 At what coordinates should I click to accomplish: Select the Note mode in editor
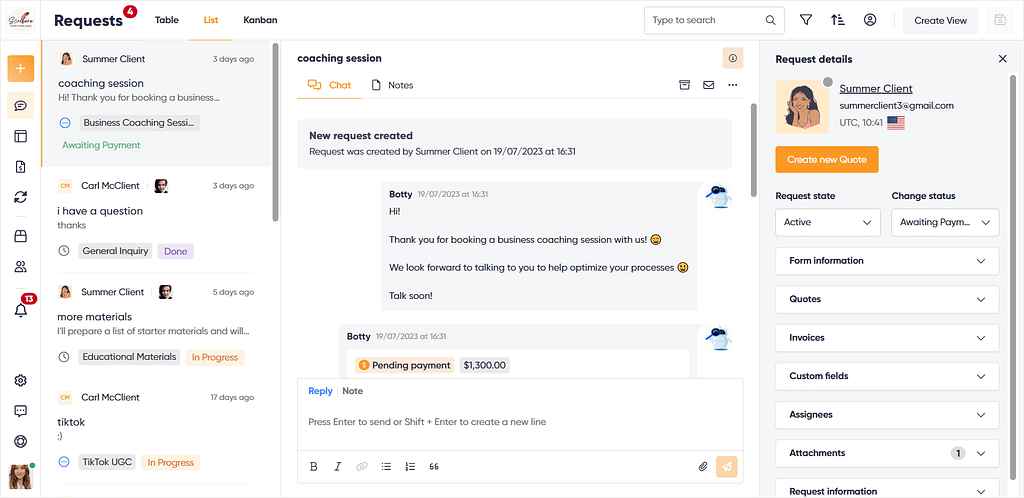click(x=353, y=391)
